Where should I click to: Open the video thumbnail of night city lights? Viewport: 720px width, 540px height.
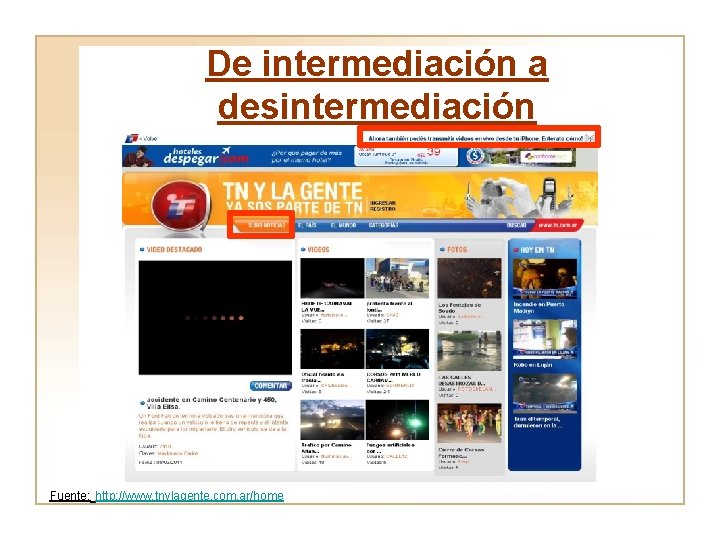tap(332, 349)
